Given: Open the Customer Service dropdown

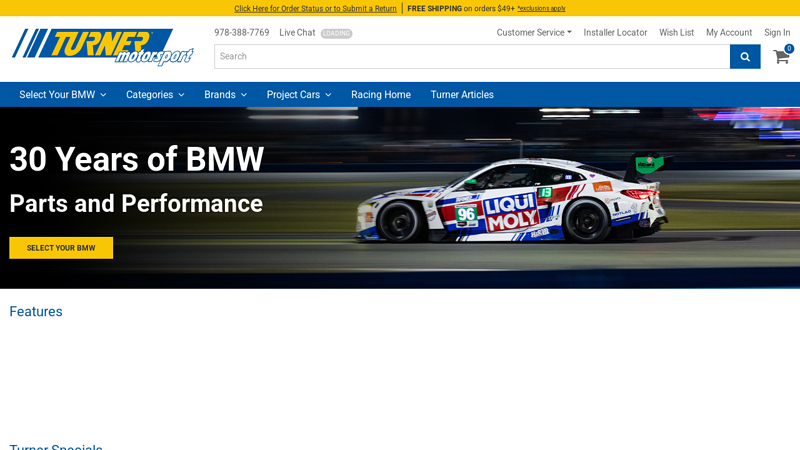Looking at the screenshot, I should point(534,33).
